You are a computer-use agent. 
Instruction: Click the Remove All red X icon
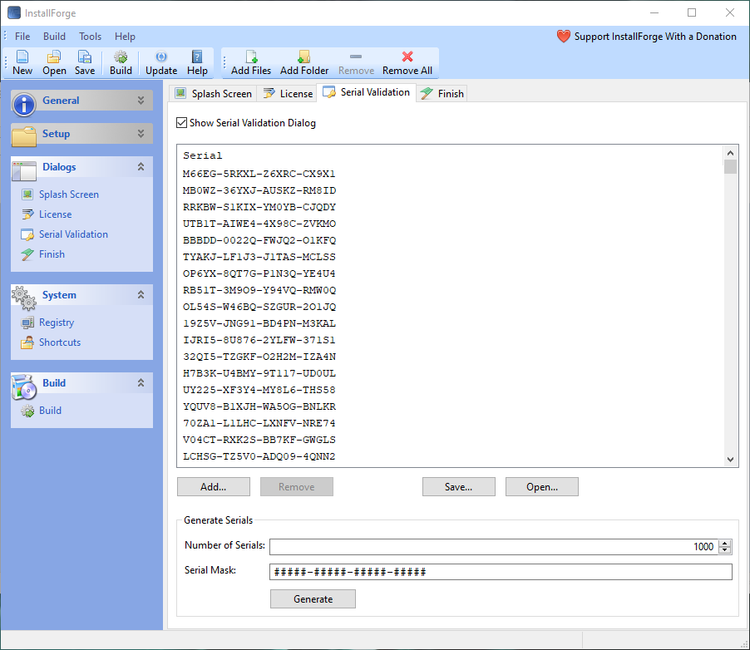(407, 56)
